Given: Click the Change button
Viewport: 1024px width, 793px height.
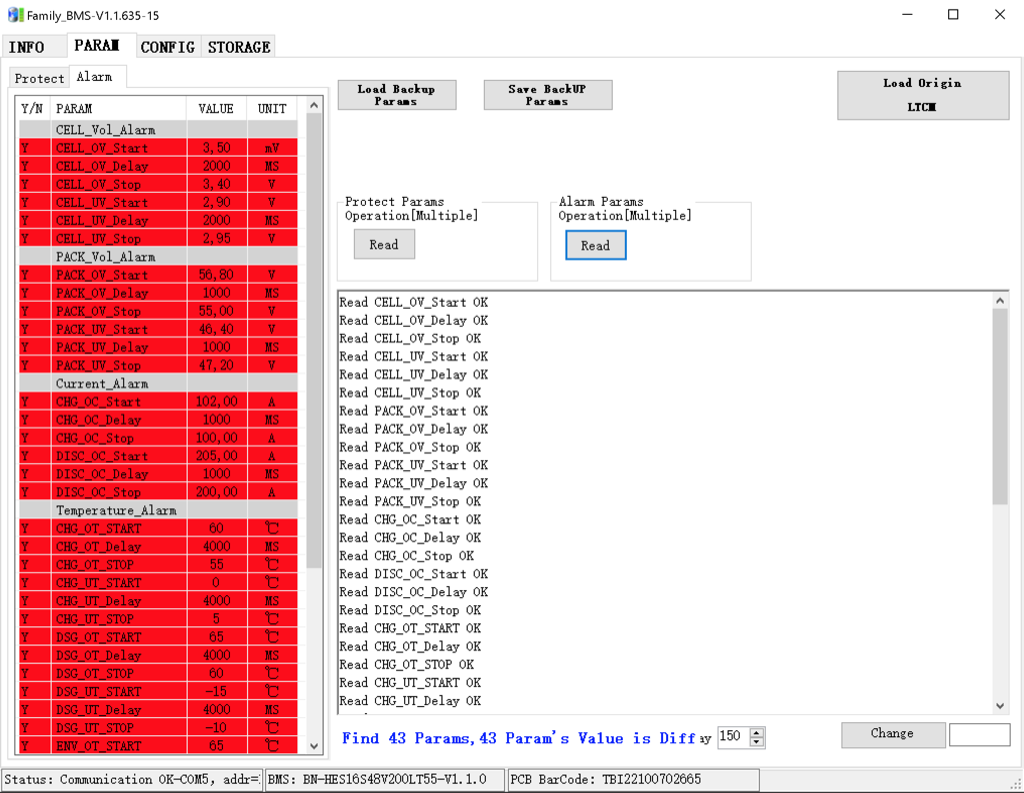Looking at the screenshot, I should click(893, 734).
